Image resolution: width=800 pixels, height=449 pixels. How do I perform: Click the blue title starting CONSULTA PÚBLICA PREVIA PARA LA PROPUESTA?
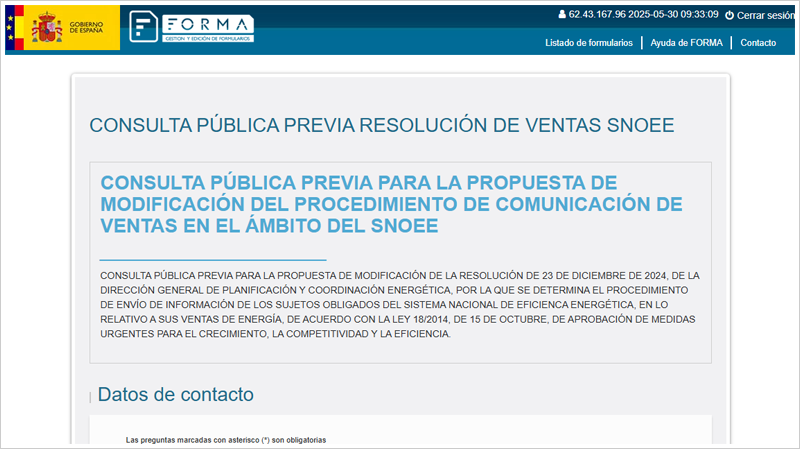coord(391,204)
